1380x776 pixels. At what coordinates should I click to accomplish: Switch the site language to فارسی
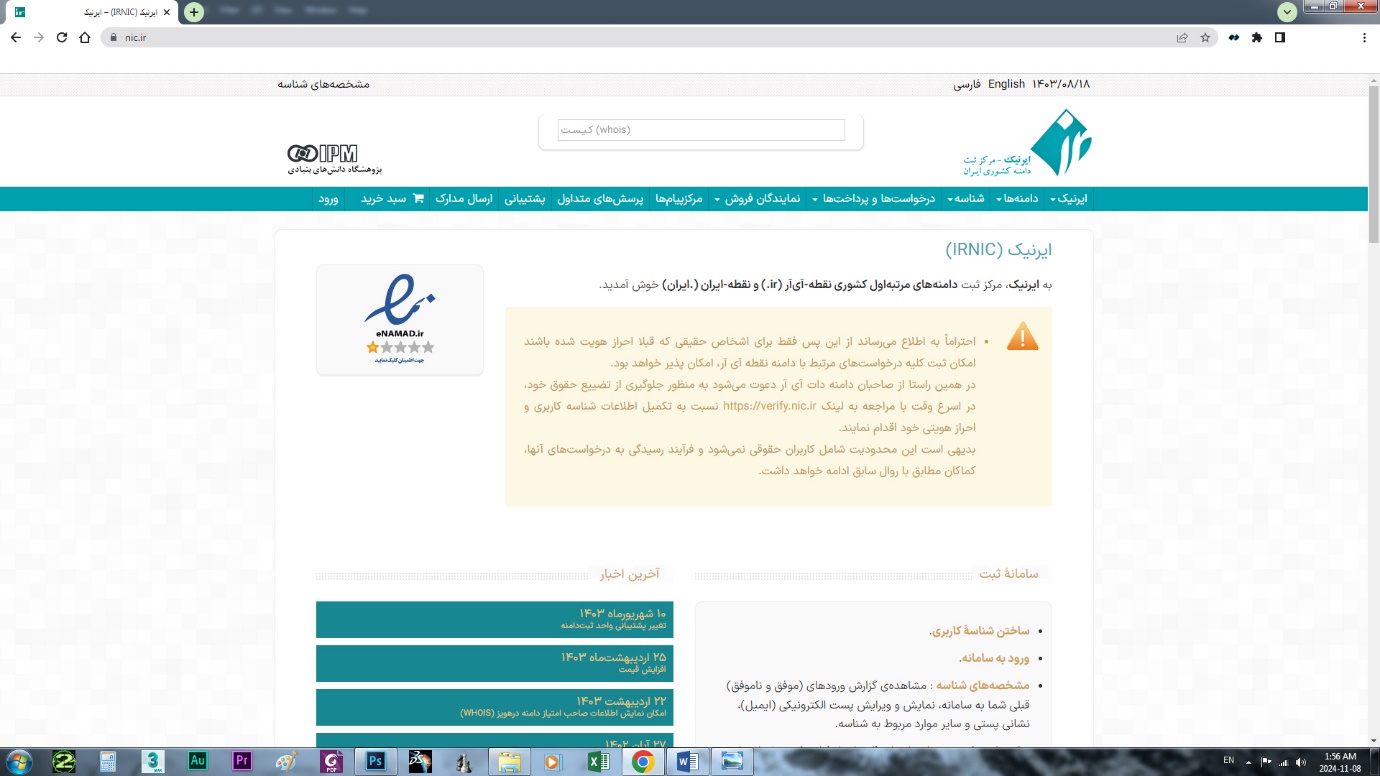point(967,84)
